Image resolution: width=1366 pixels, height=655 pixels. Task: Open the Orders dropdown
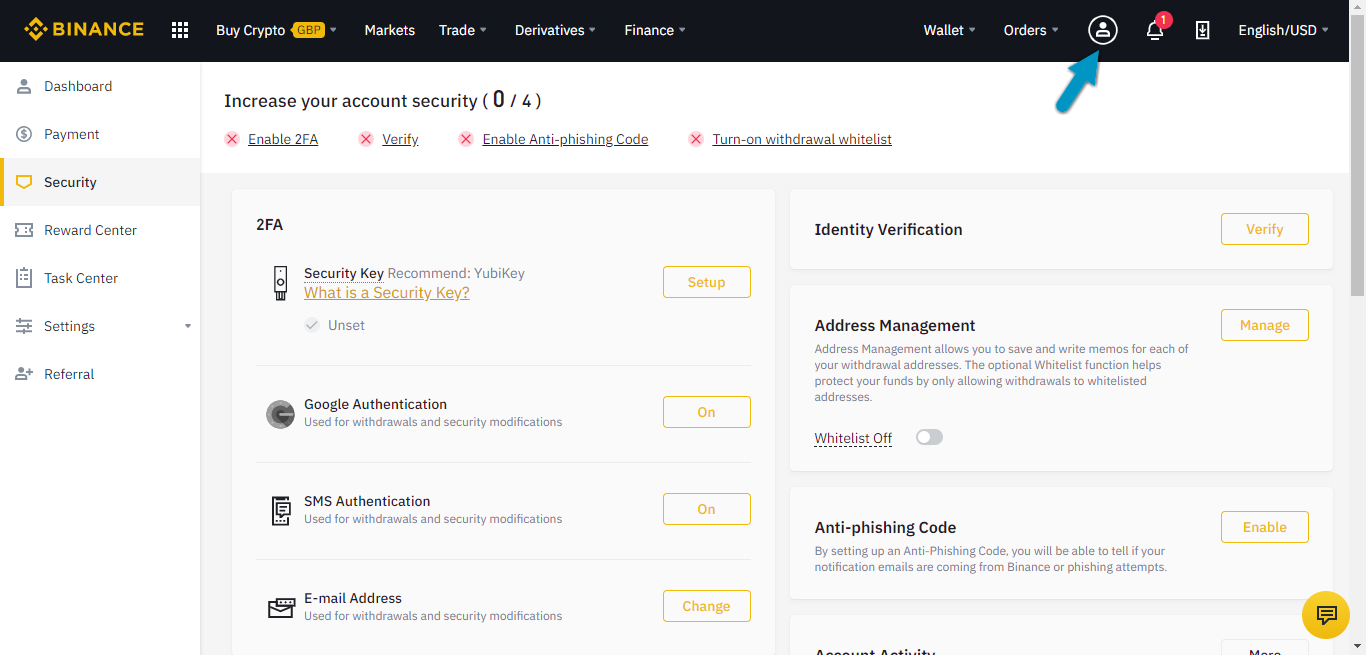[1032, 30]
